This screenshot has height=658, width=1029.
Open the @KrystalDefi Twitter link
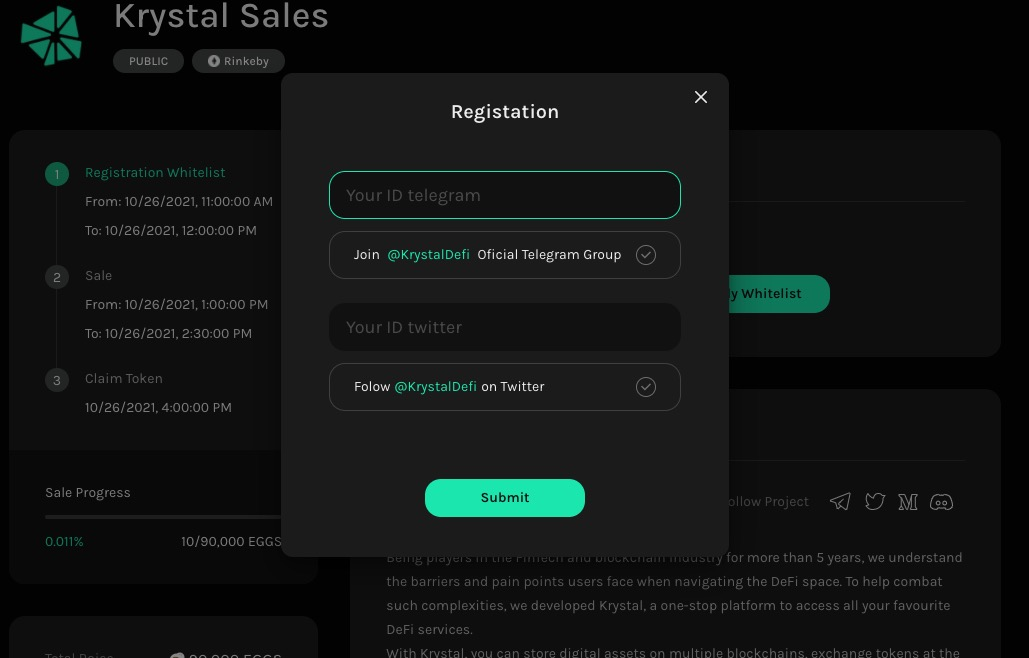[x=435, y=387]
